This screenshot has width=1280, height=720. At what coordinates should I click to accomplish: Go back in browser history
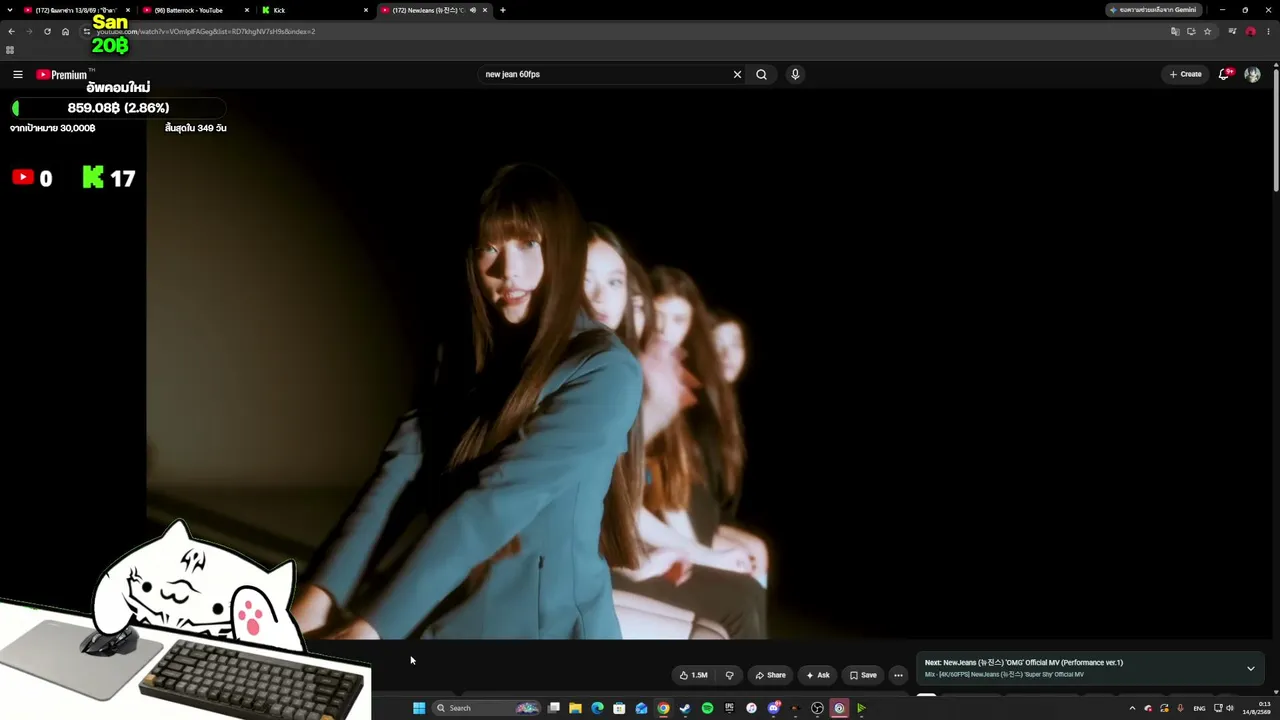11,31
